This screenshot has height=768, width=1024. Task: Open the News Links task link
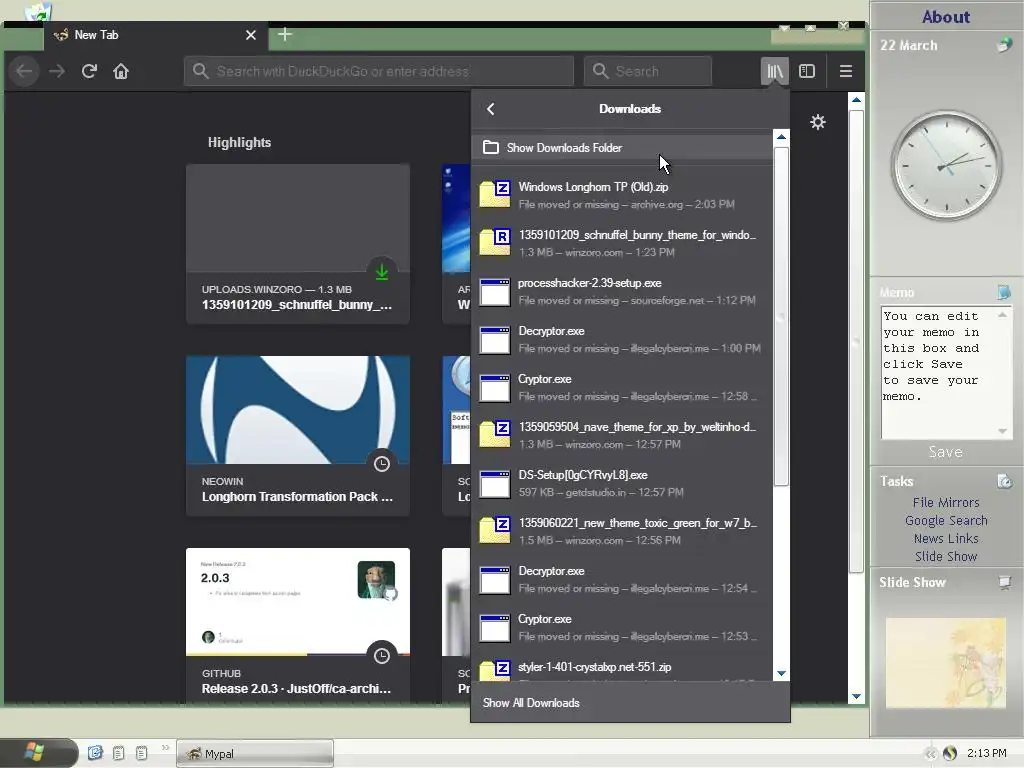[x=946, y=538]
